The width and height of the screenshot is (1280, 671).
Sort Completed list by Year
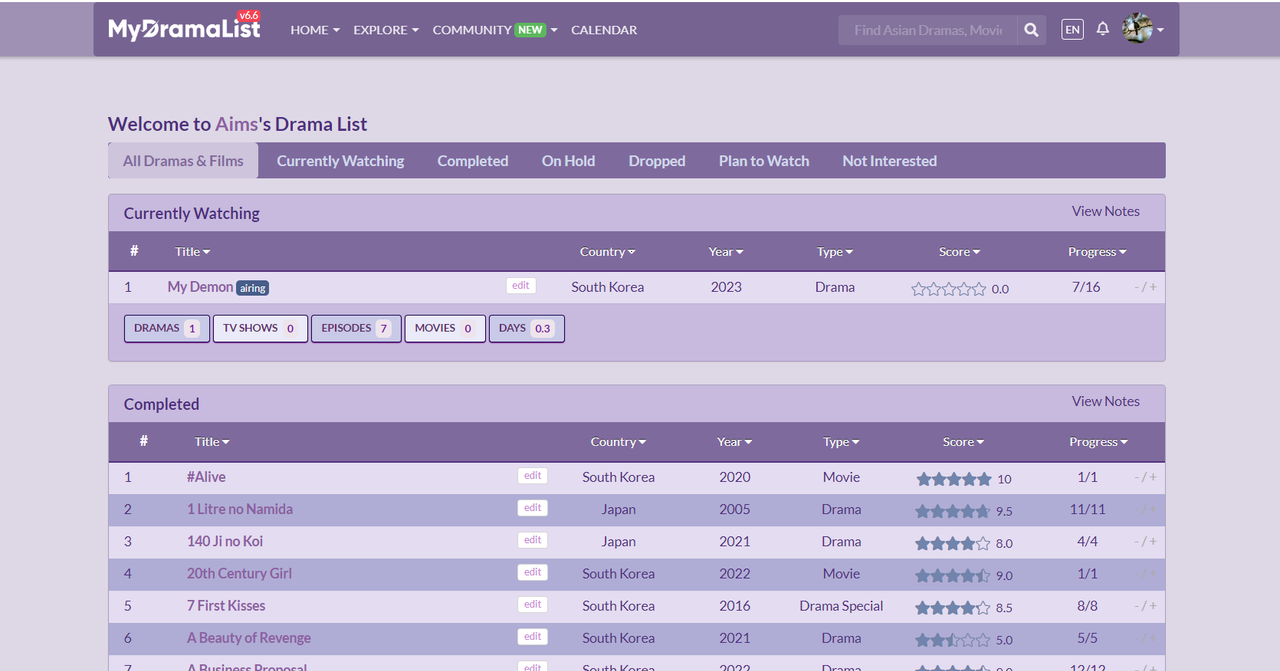734,442
